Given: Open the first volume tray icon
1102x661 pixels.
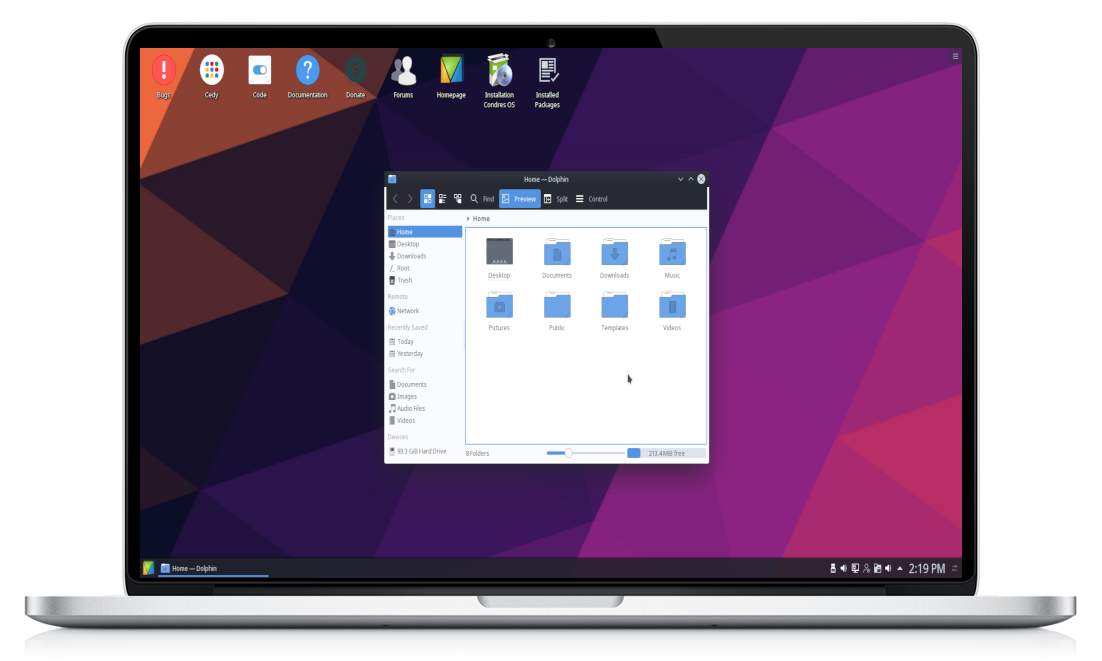Looking at the screenshot, I should coord(843,568).
